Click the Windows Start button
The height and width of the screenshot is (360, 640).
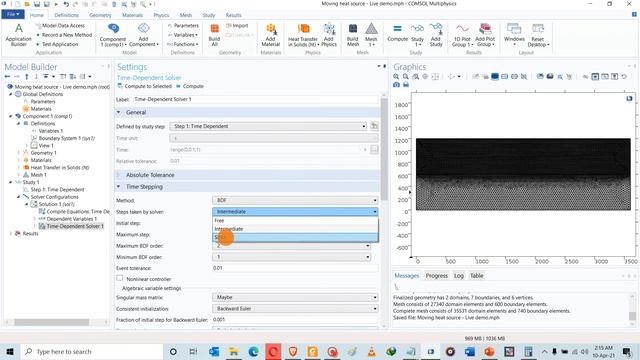point(10,351)
